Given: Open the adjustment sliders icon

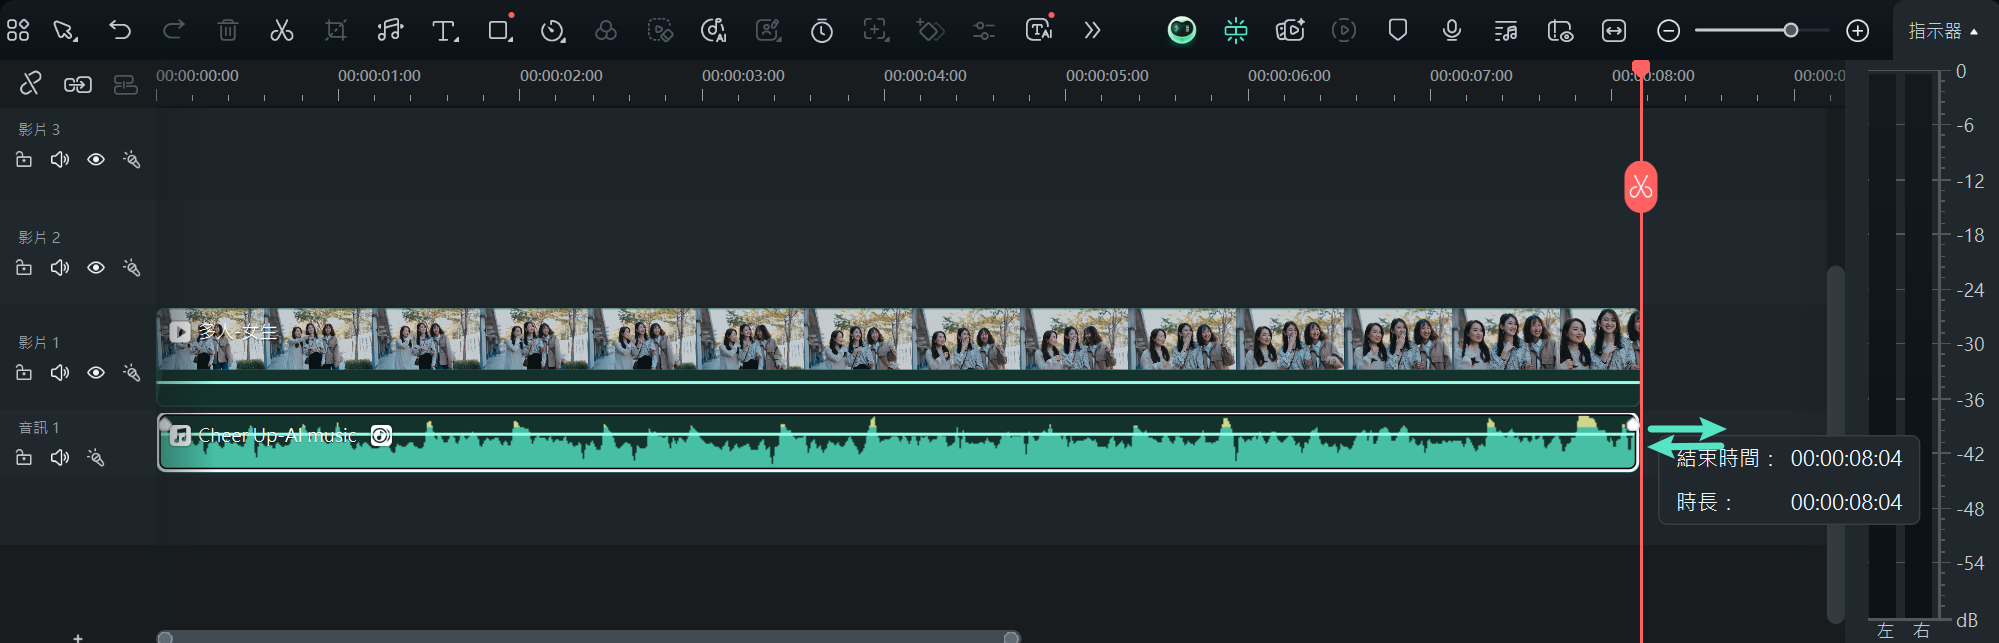Looking at the screenshot, I should [x=984, y=30].
